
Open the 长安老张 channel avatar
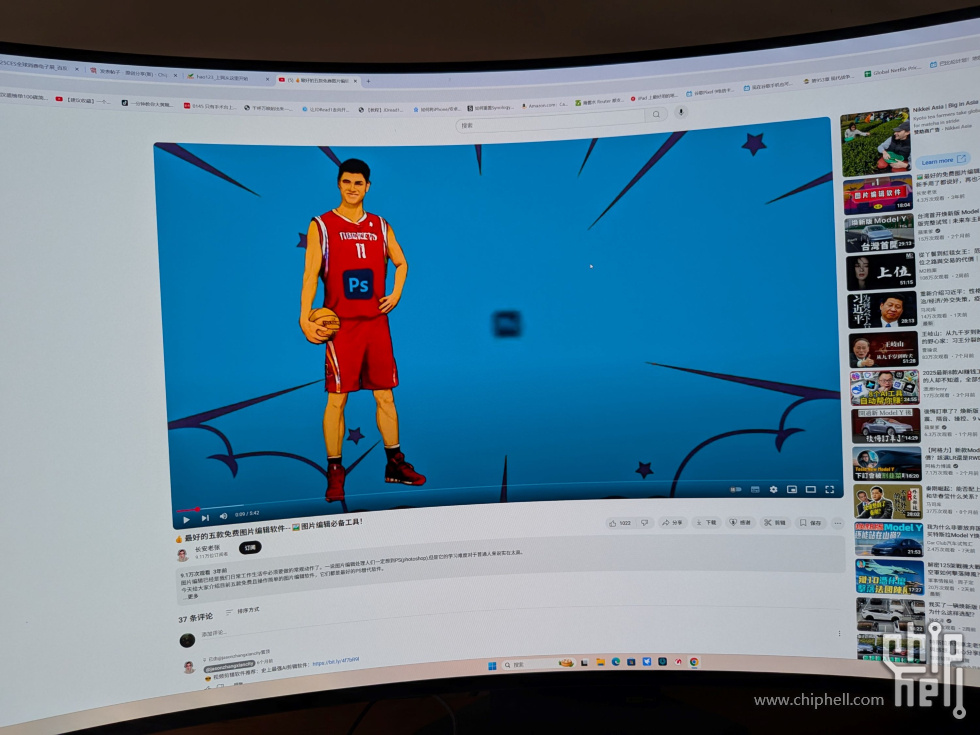point(182,554)
